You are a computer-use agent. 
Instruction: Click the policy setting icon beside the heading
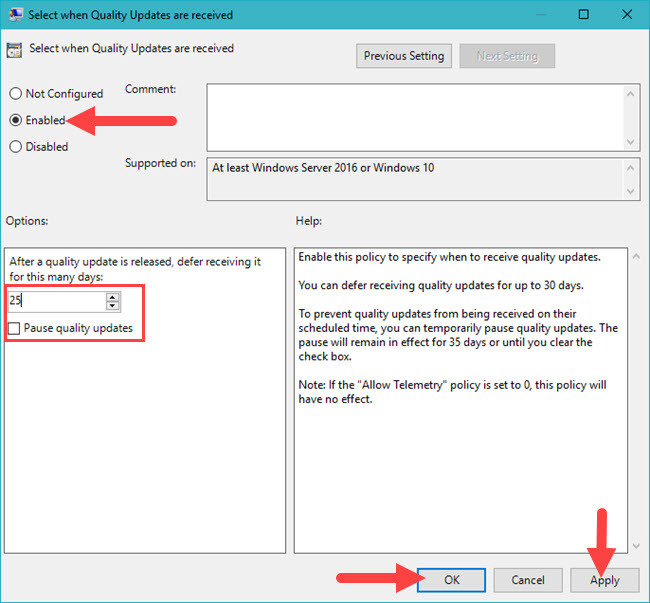(14, 50)
